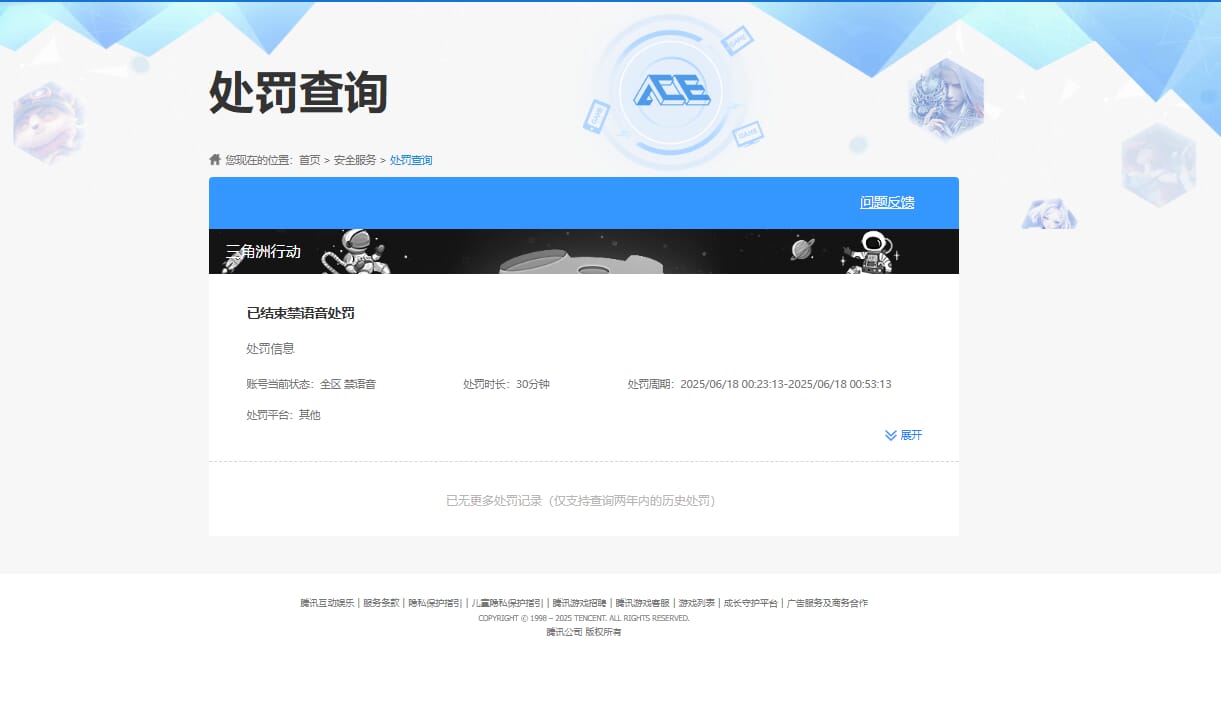Open 腾讯互动娱乐 footer link
1221x726 pixels.
[x=327, y=603]
